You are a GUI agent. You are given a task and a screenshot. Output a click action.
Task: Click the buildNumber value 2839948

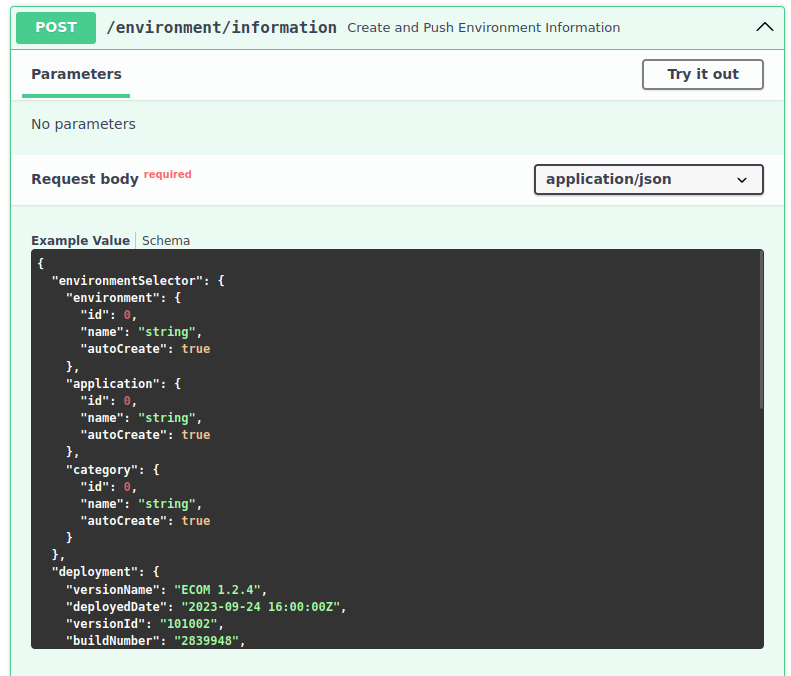tap(209, 641)
